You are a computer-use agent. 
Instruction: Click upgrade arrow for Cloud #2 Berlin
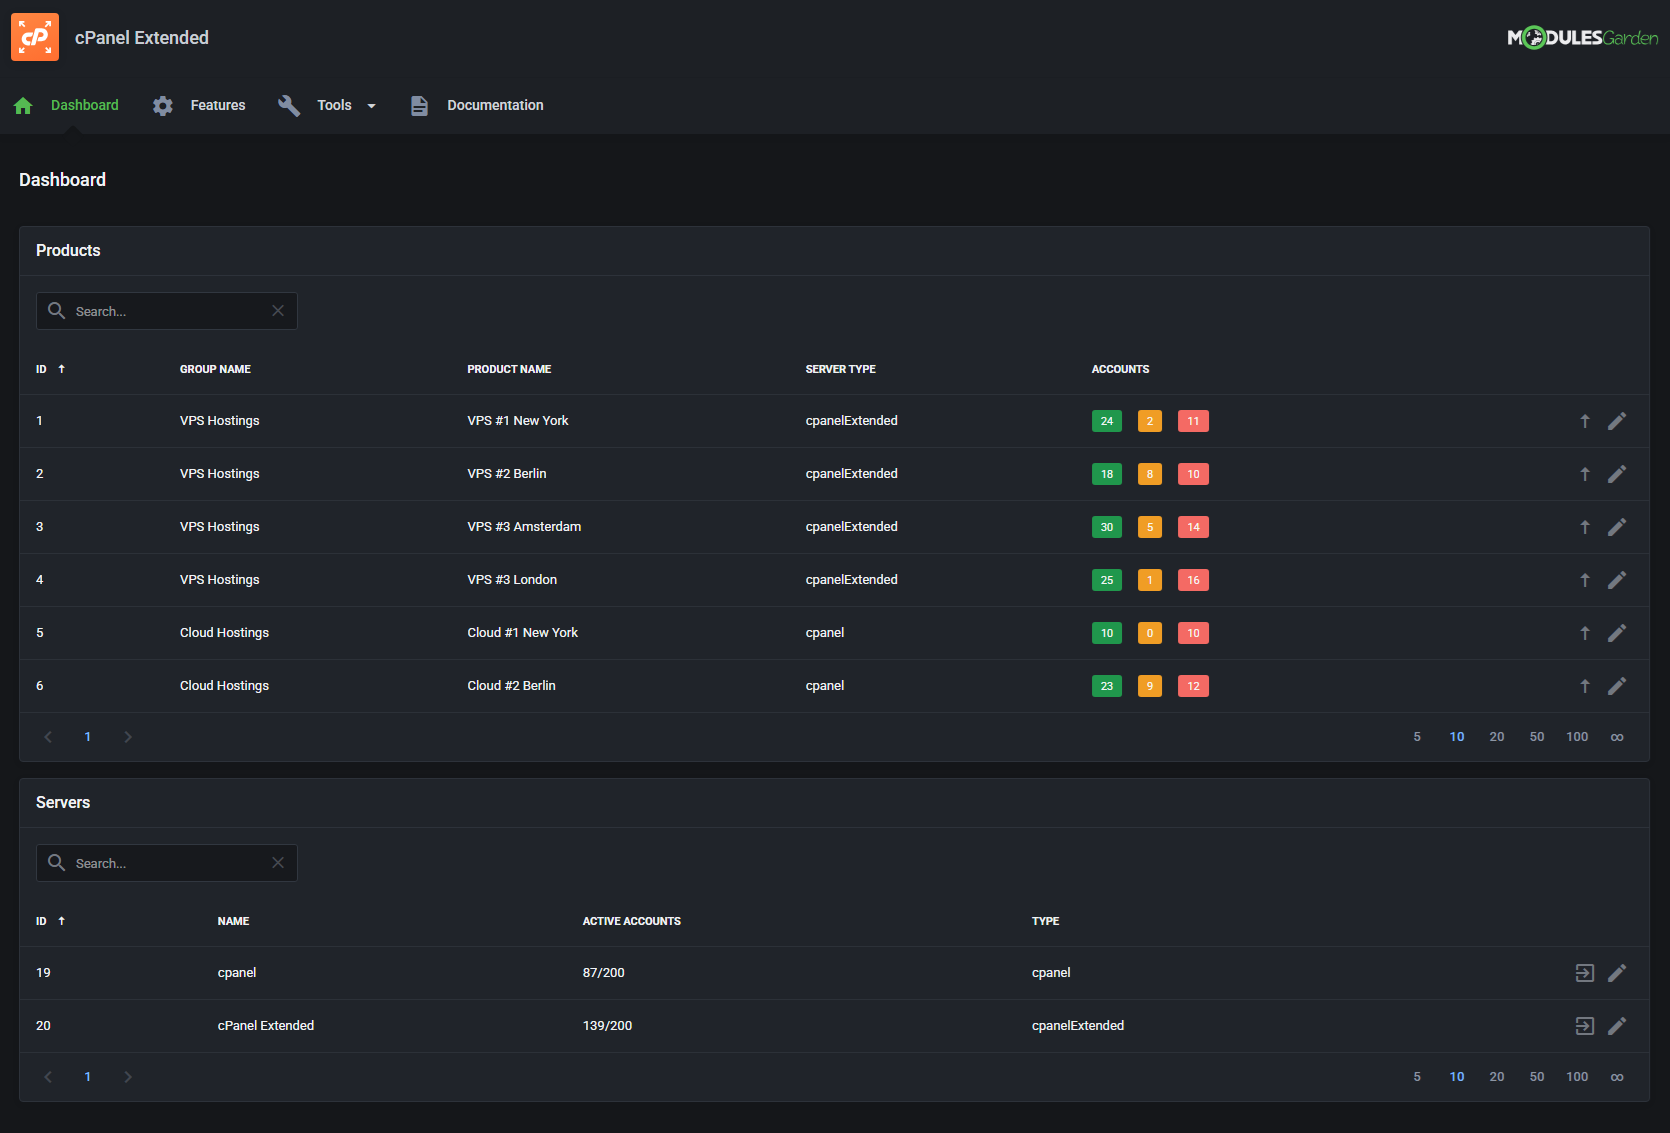click(x=1585, y=686)
